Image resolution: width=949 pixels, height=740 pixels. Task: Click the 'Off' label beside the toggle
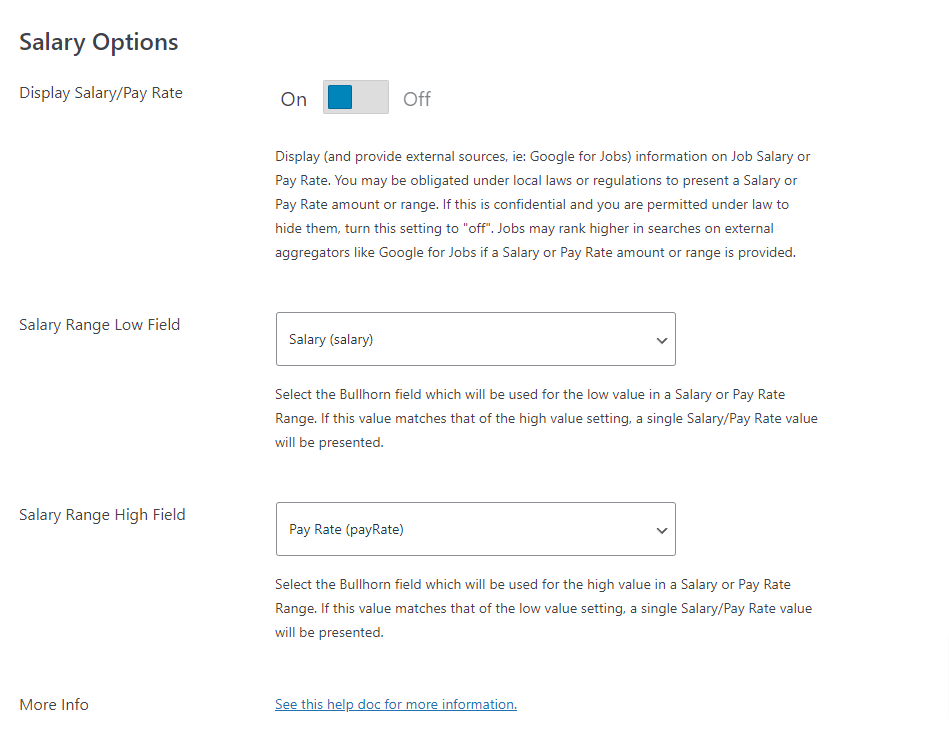(x=416, y=98)
